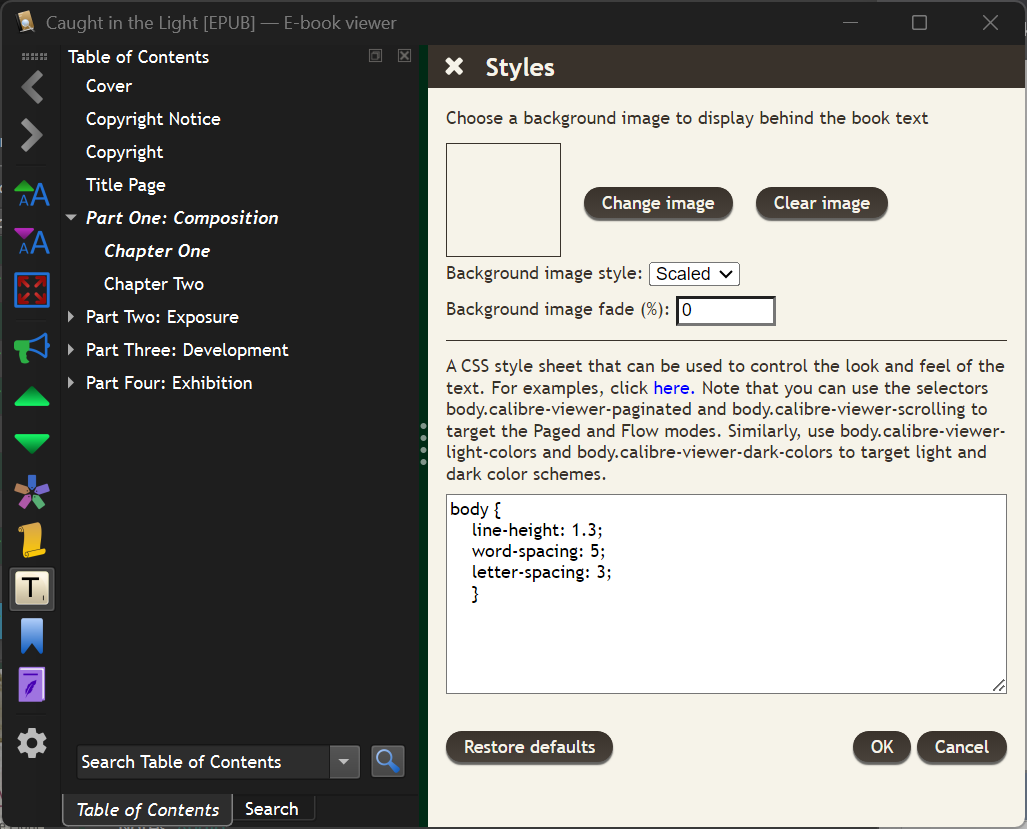1027x829 pixels.
Task: Click the forward arrow icon in sidebar
Action: pyautogui.click(x=32, y=135)
